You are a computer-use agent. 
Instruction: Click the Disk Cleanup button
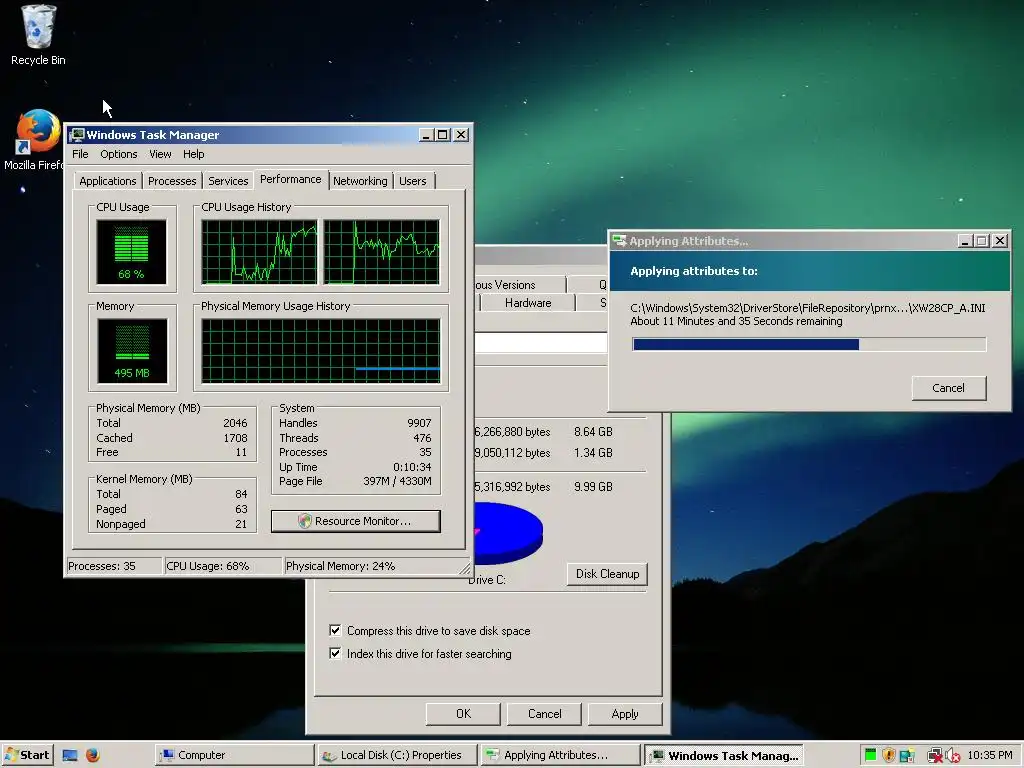click(607, 573)
